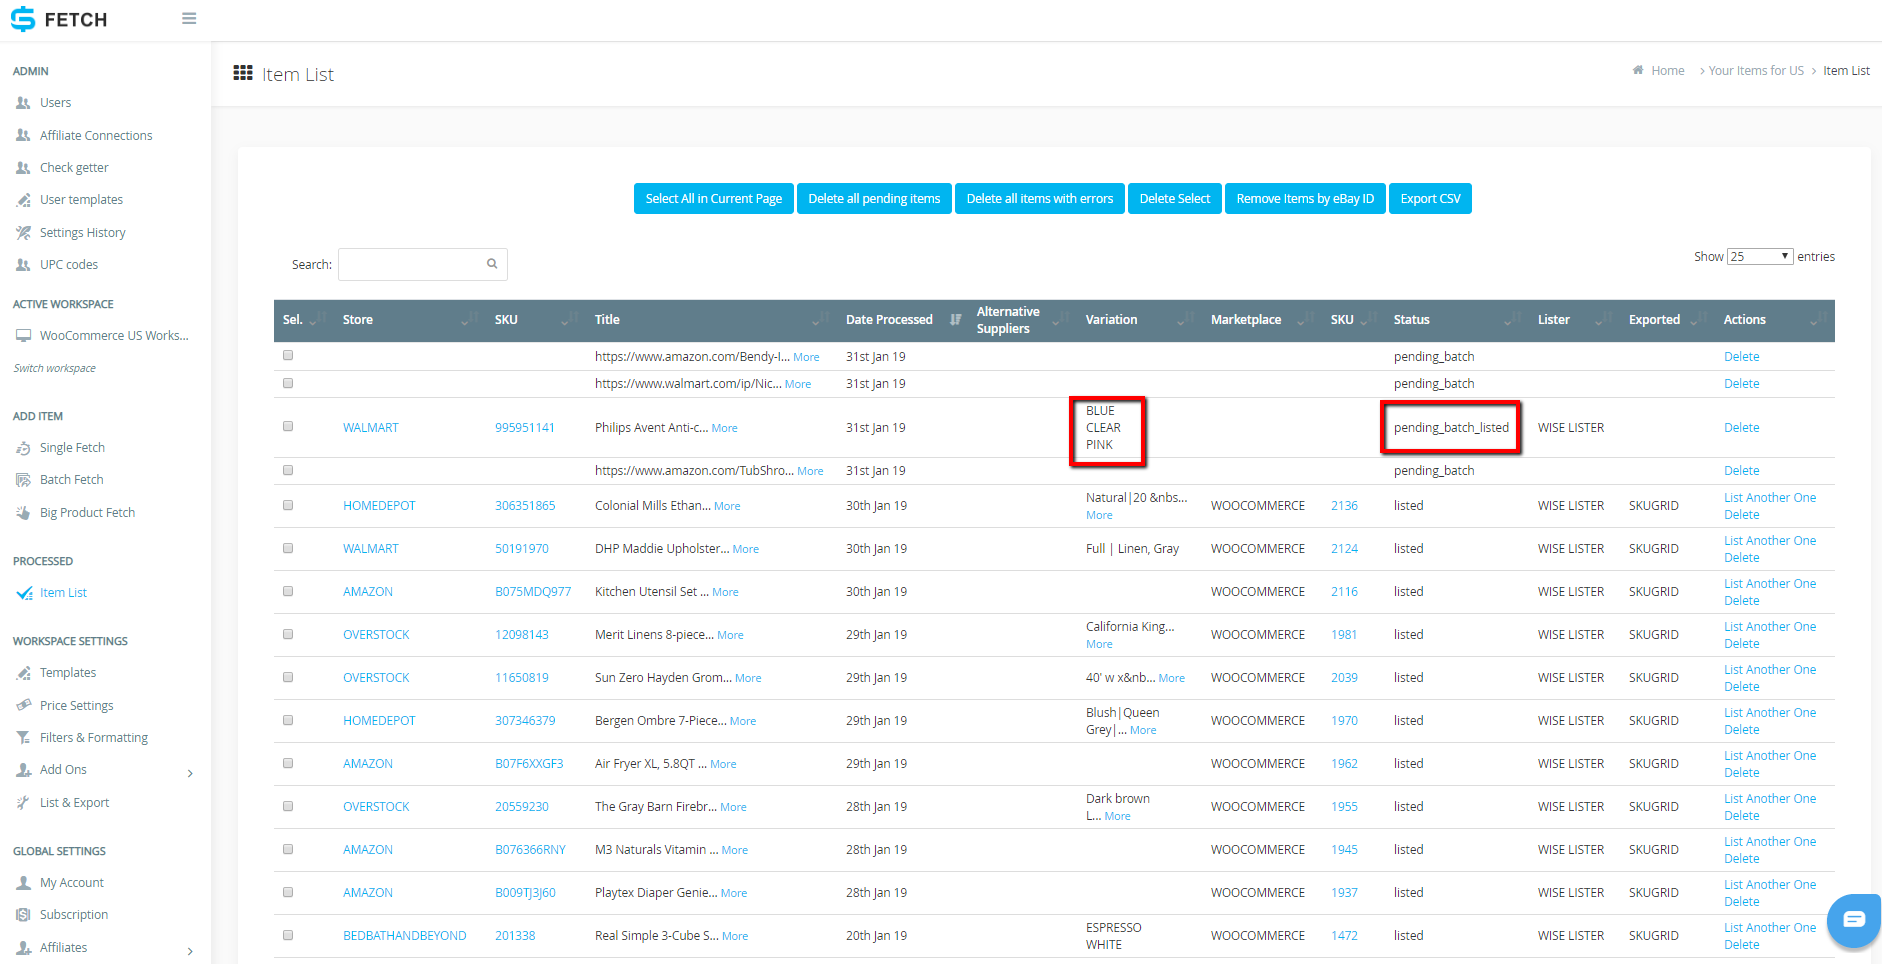Click the Templates sidebar icon
Image resolution: width=1882 pixels, height=964 pixels.
[23, 673]
